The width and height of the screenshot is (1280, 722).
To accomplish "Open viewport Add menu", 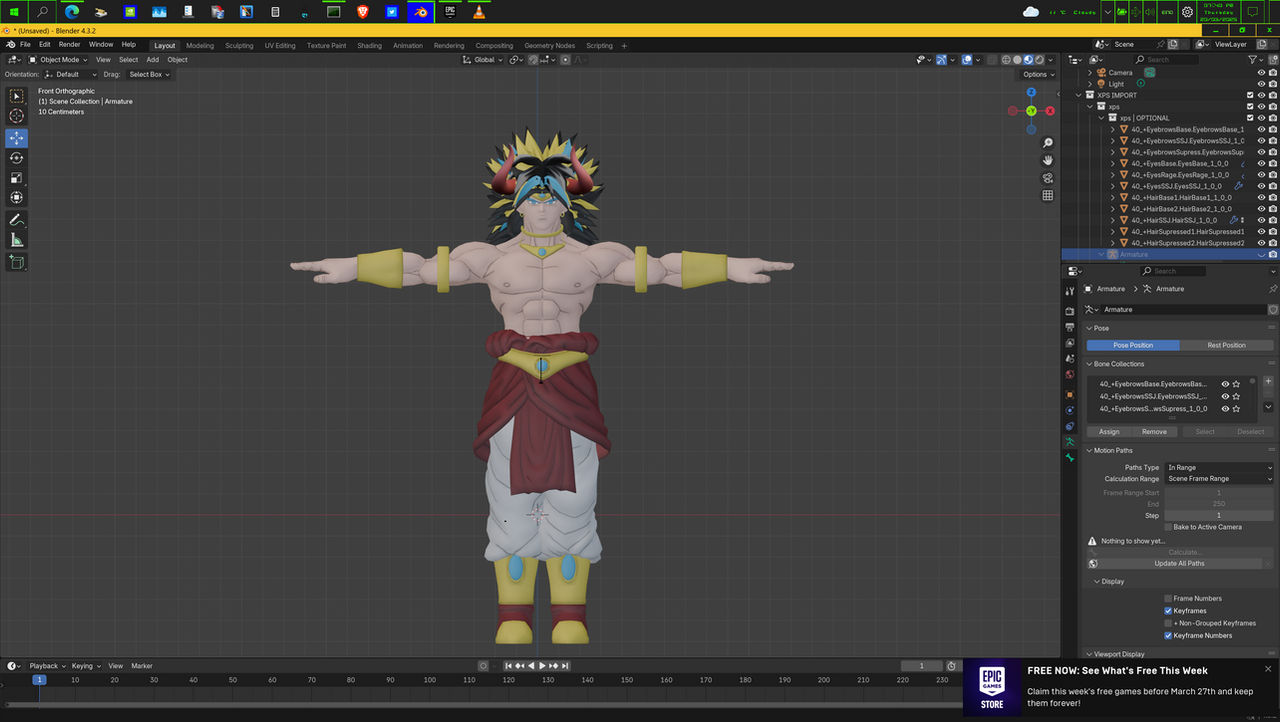I will (x=152, y=60).
